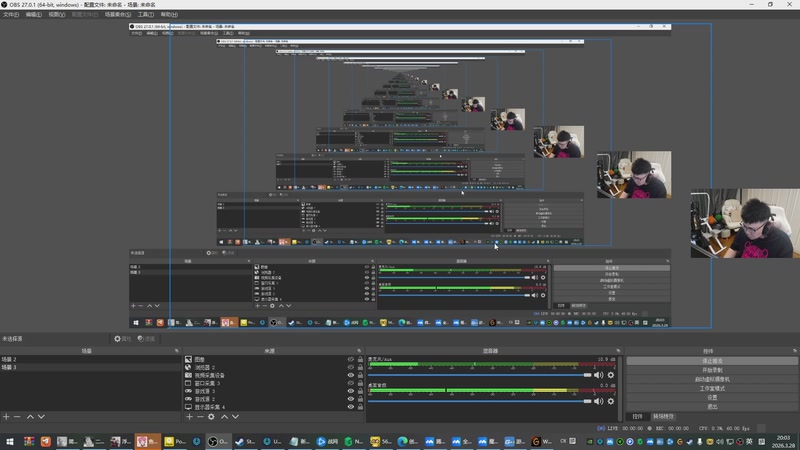Click the 显示器采集 4 monitor icon
This screenshot has height=450, width=800.
tap(188, 407)
